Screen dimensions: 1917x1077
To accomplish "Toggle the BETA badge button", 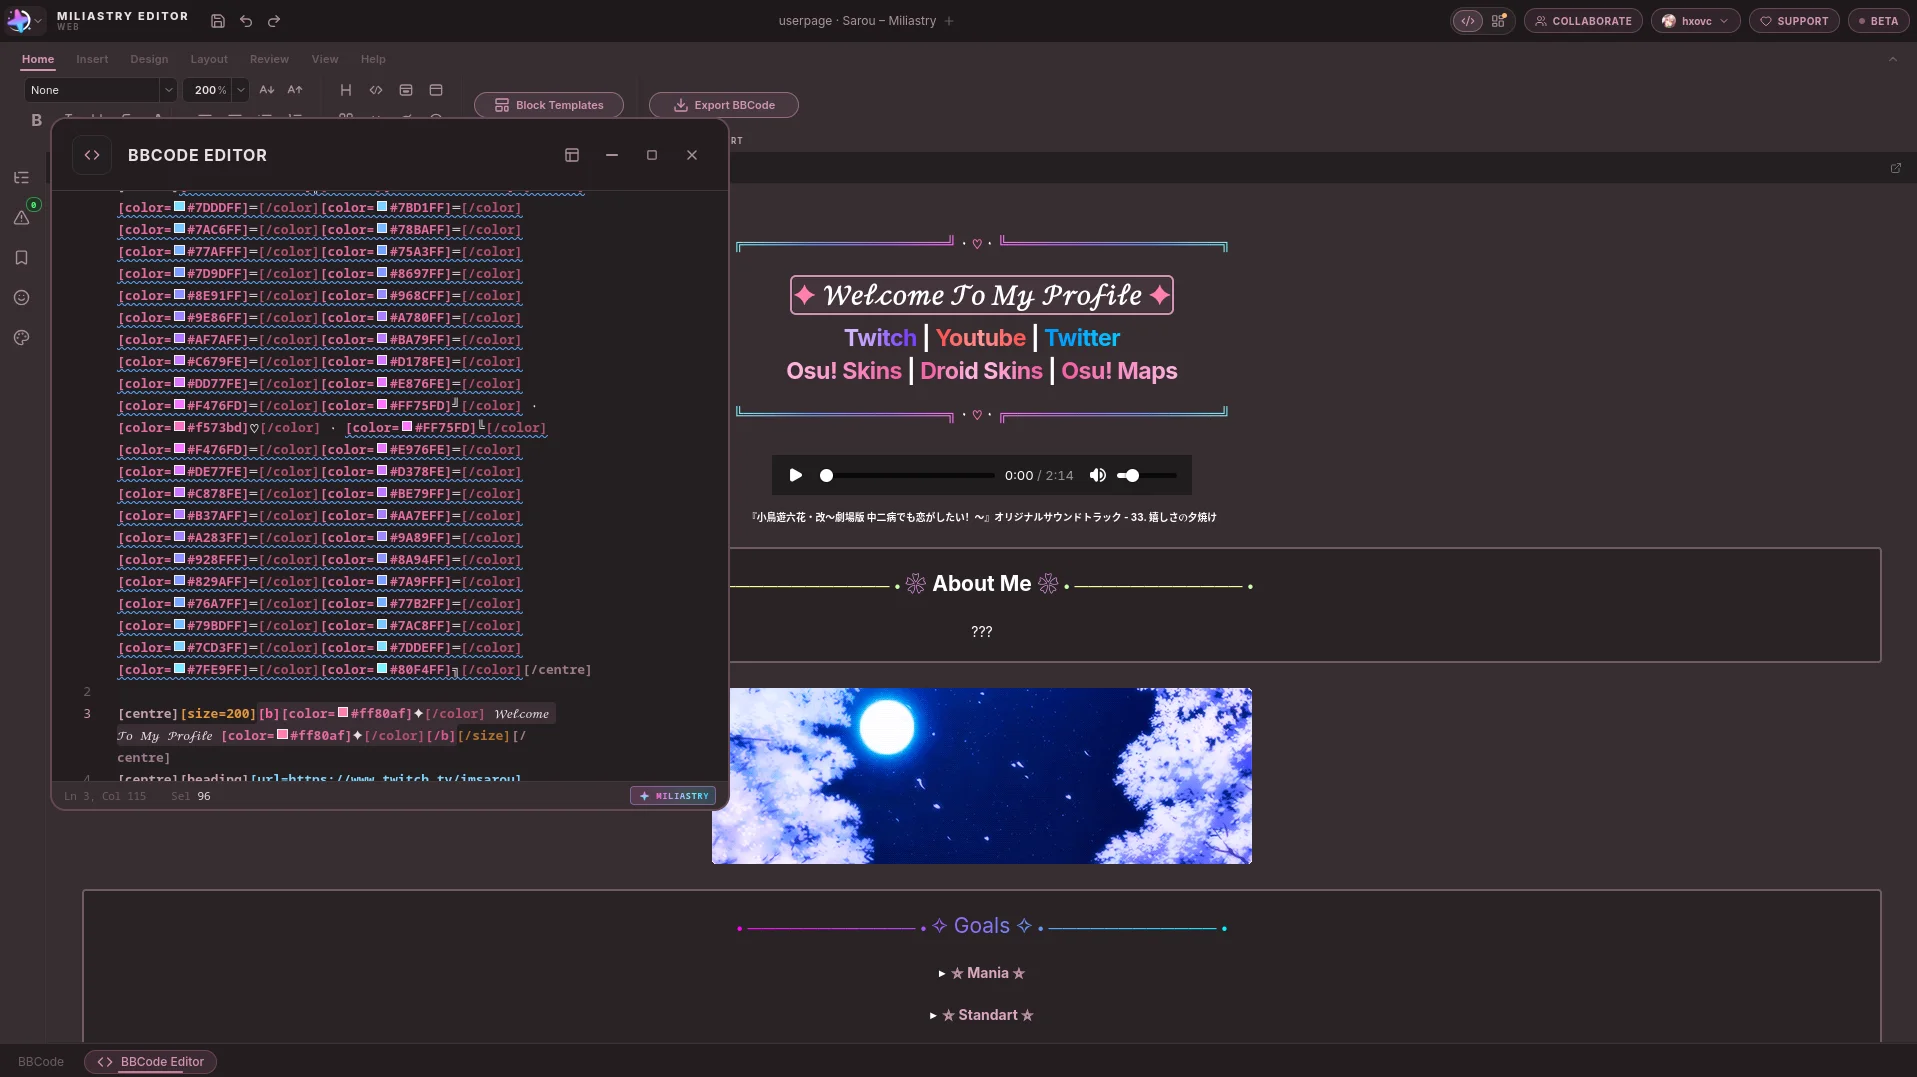I will click(x=1878, y=21).
